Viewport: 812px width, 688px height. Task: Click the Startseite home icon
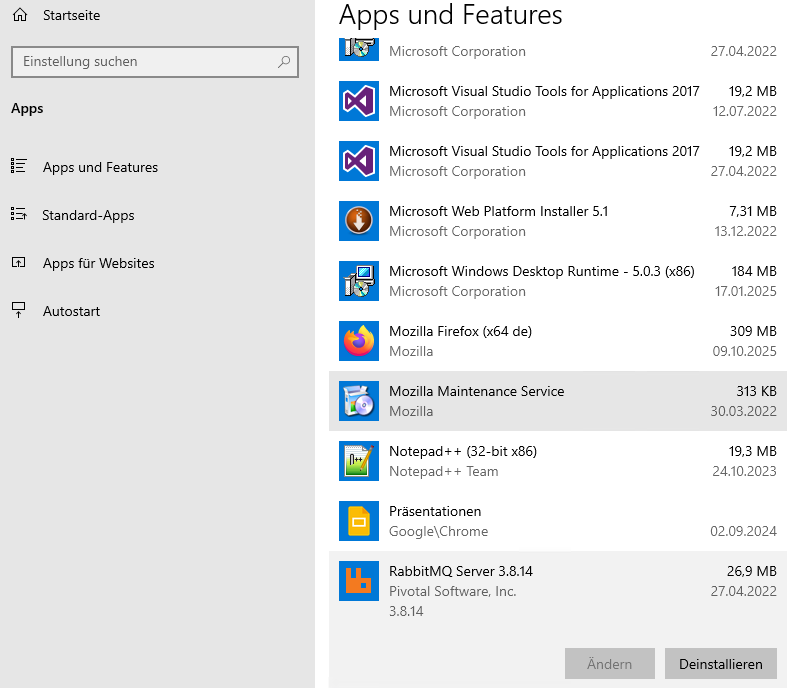(20, 15)
